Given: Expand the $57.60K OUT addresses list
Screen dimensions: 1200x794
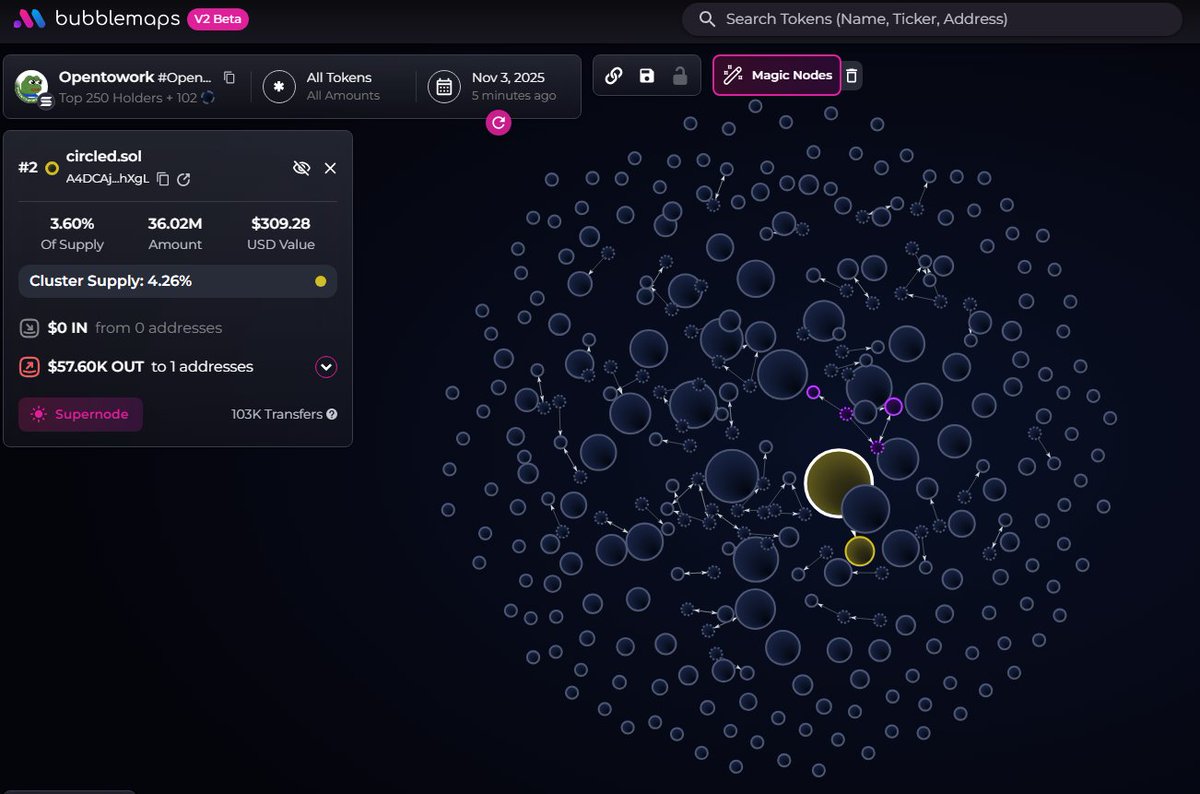Looking at the screenshot, I should pos(326,367).
